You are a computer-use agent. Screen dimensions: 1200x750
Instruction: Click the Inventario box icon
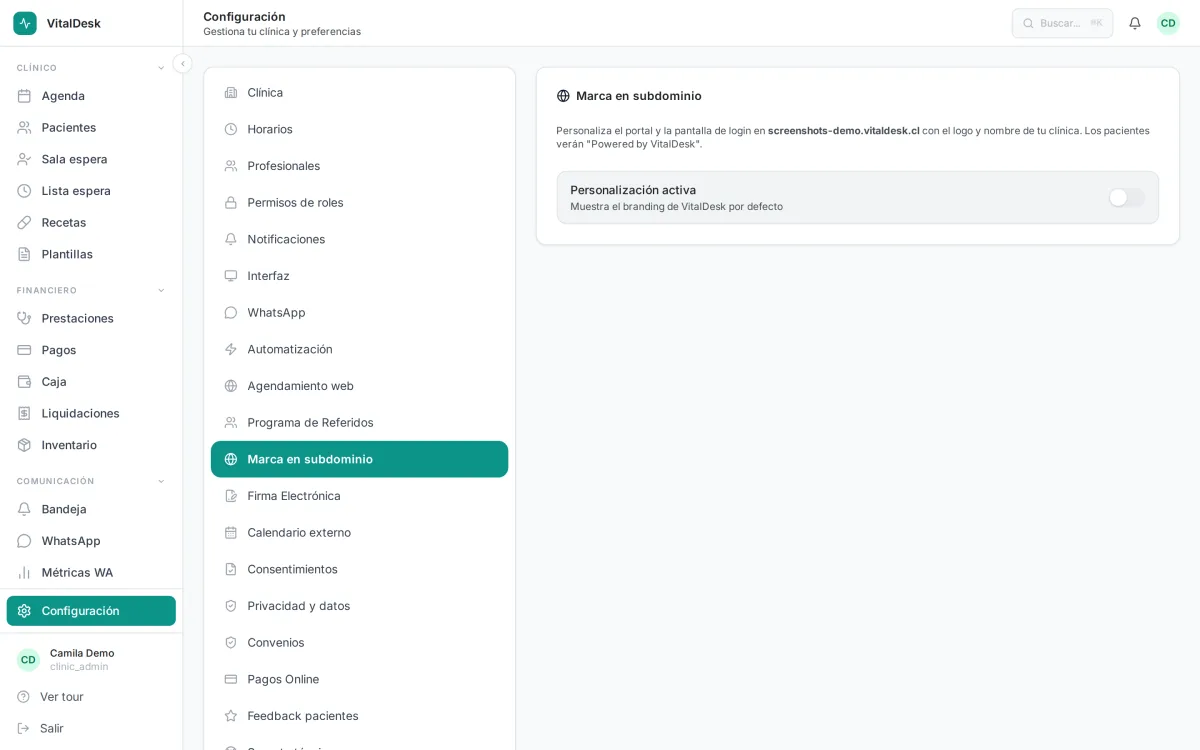tap(24, 445)
